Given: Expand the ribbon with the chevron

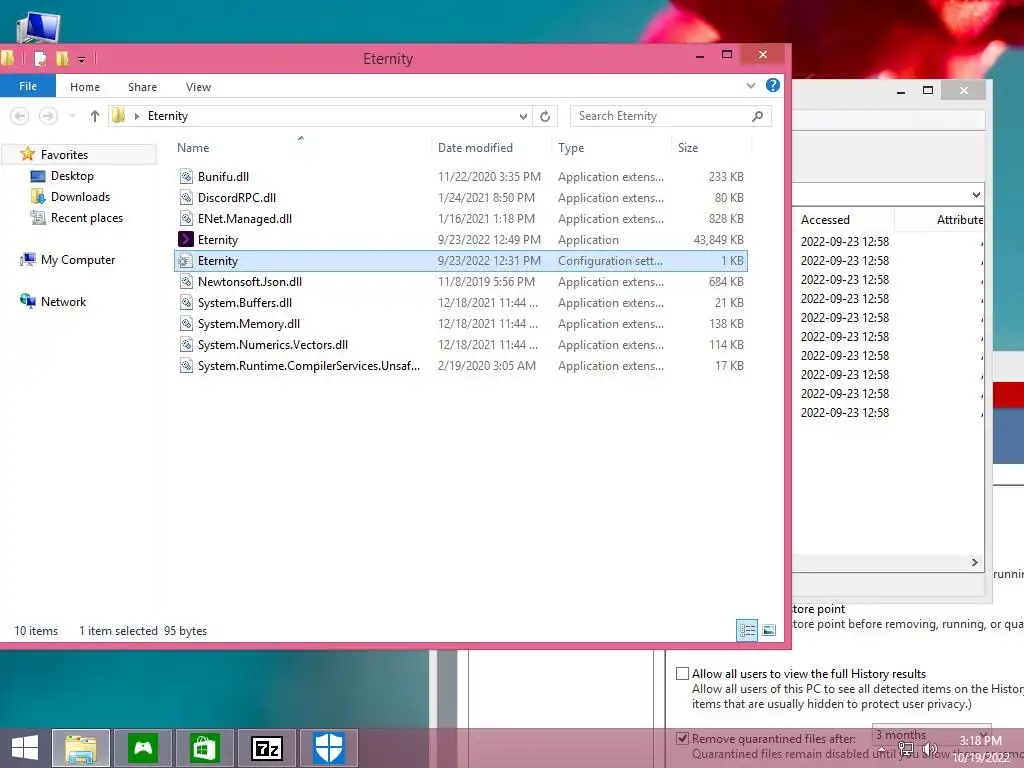Looking at the screenshot, I should (x=750, y=86).
